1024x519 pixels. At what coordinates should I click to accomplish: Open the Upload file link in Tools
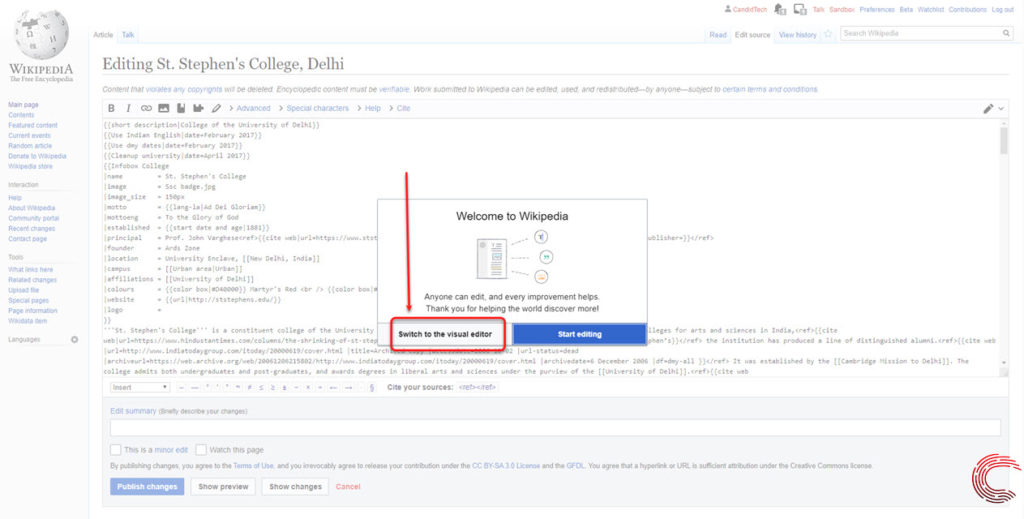(x=24, y=290)
